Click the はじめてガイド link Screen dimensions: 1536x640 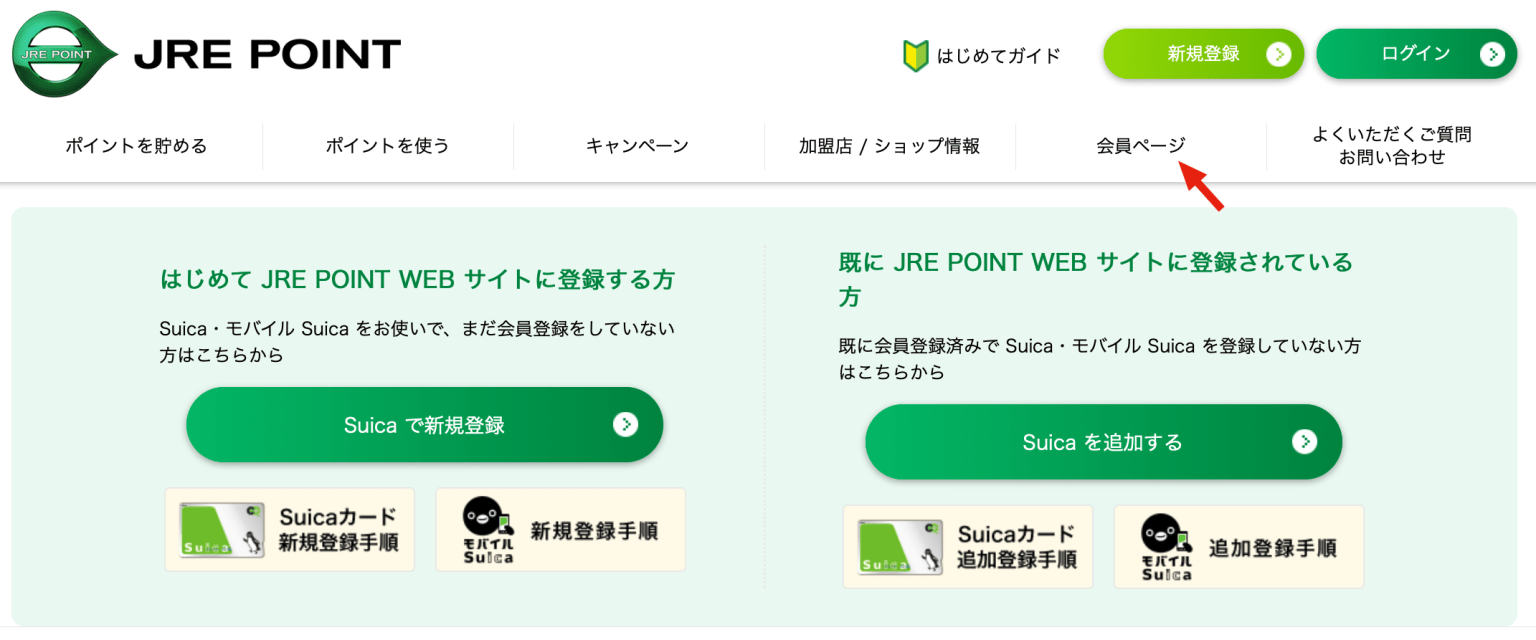(x=981, y=55)
